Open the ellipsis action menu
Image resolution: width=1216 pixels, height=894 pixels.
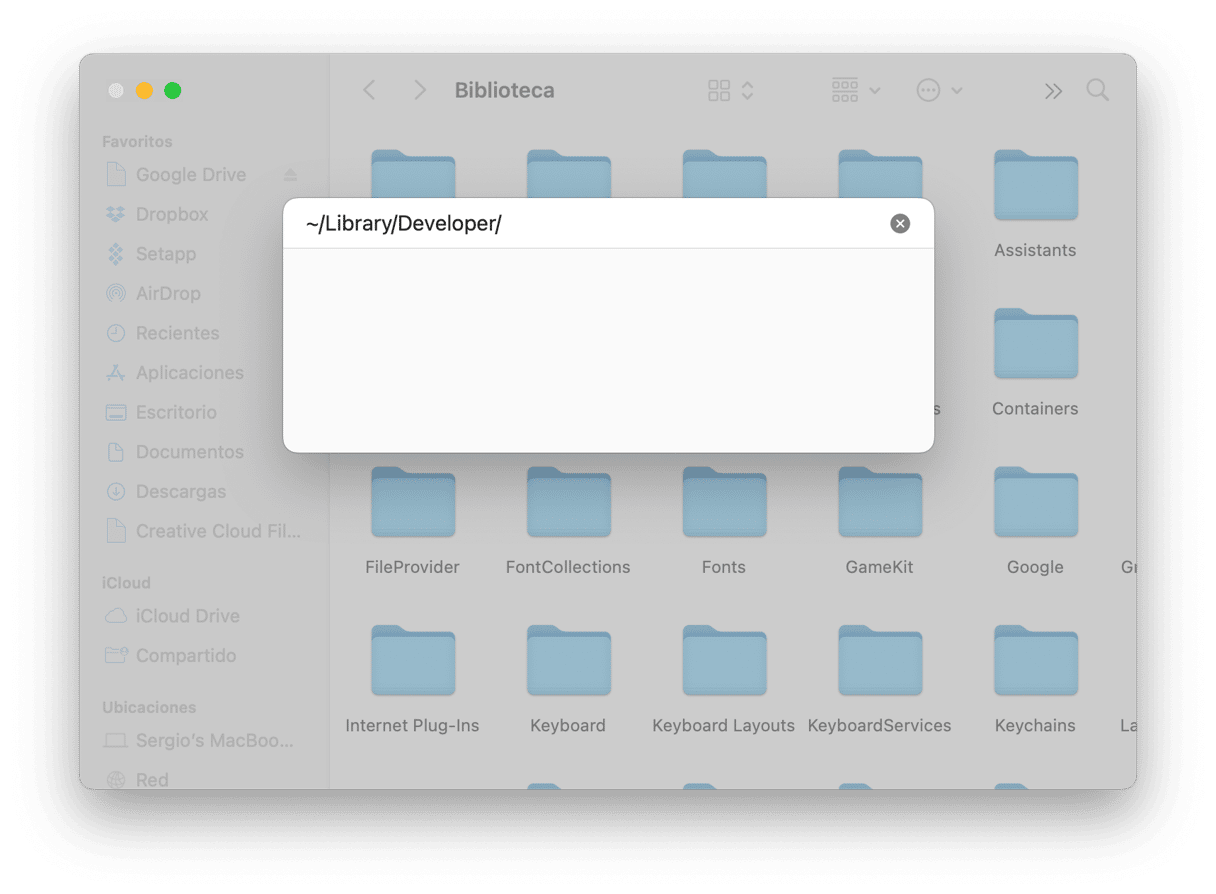[x=939, y=91]
